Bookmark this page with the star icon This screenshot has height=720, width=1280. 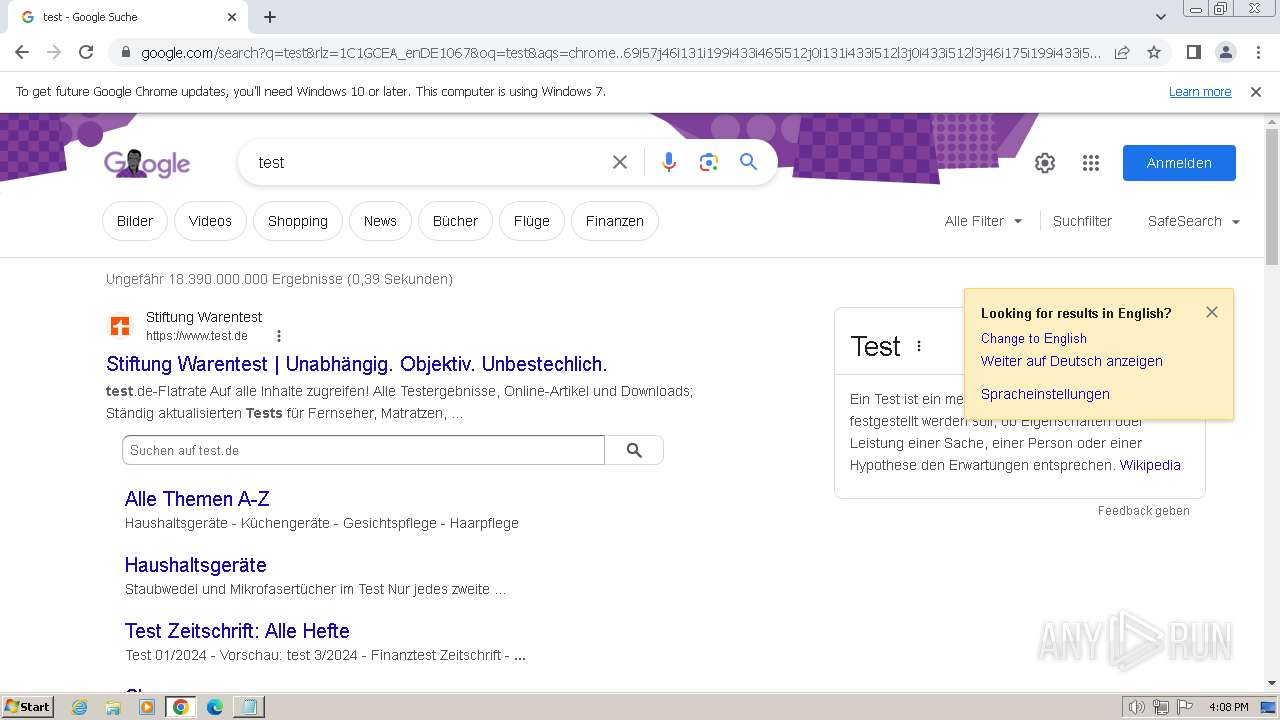tap(1154, 52)
